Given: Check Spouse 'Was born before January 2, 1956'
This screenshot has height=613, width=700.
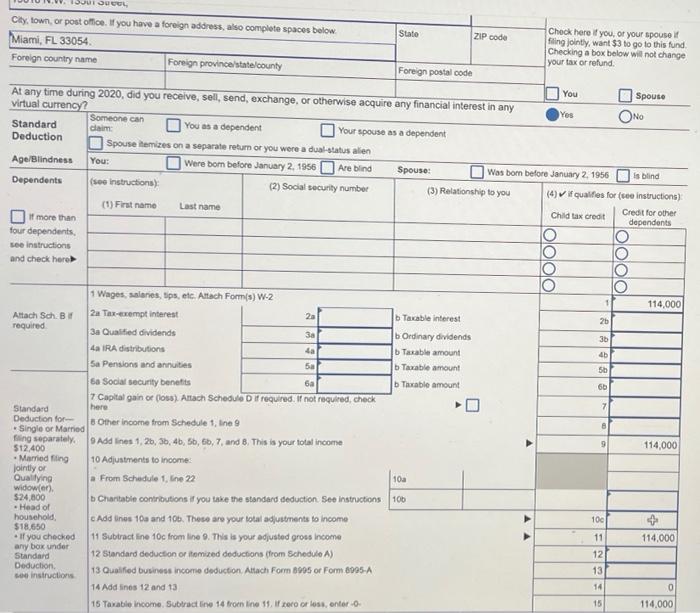Looking at the screenshot, I should 477,172.
